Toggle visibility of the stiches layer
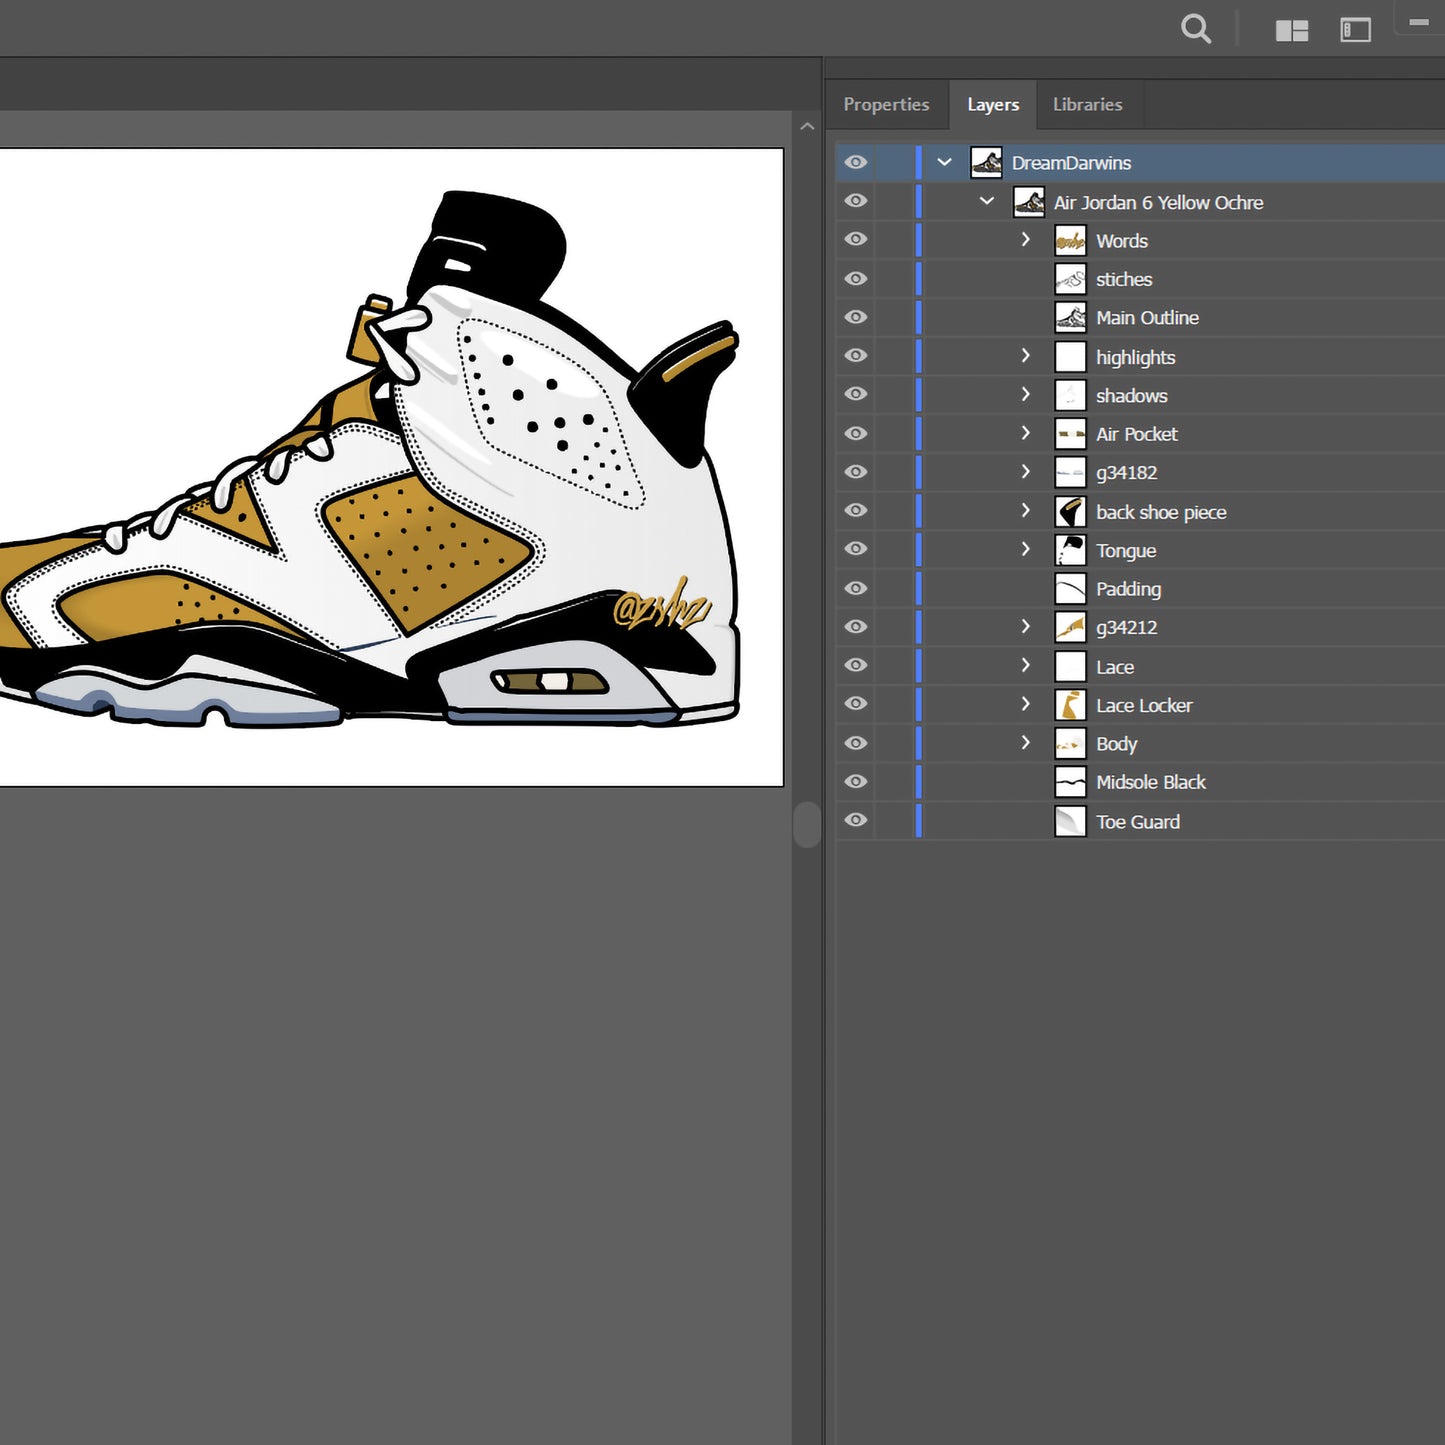This screenshot has width=1445, height=1445. click(856, 278)
